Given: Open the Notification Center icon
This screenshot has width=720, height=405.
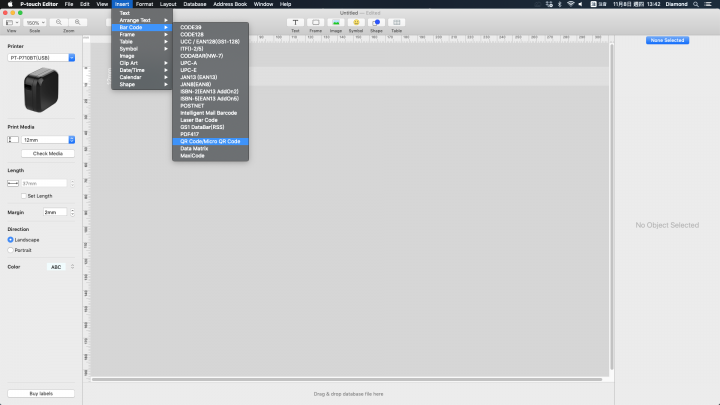Looking at the screenshot, I should pos(708,4).
